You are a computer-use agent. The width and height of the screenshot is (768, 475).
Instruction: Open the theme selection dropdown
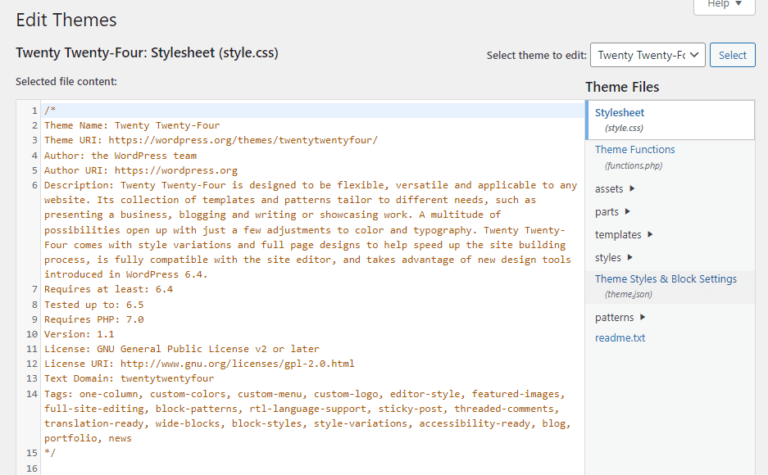[x=648, y=55]
